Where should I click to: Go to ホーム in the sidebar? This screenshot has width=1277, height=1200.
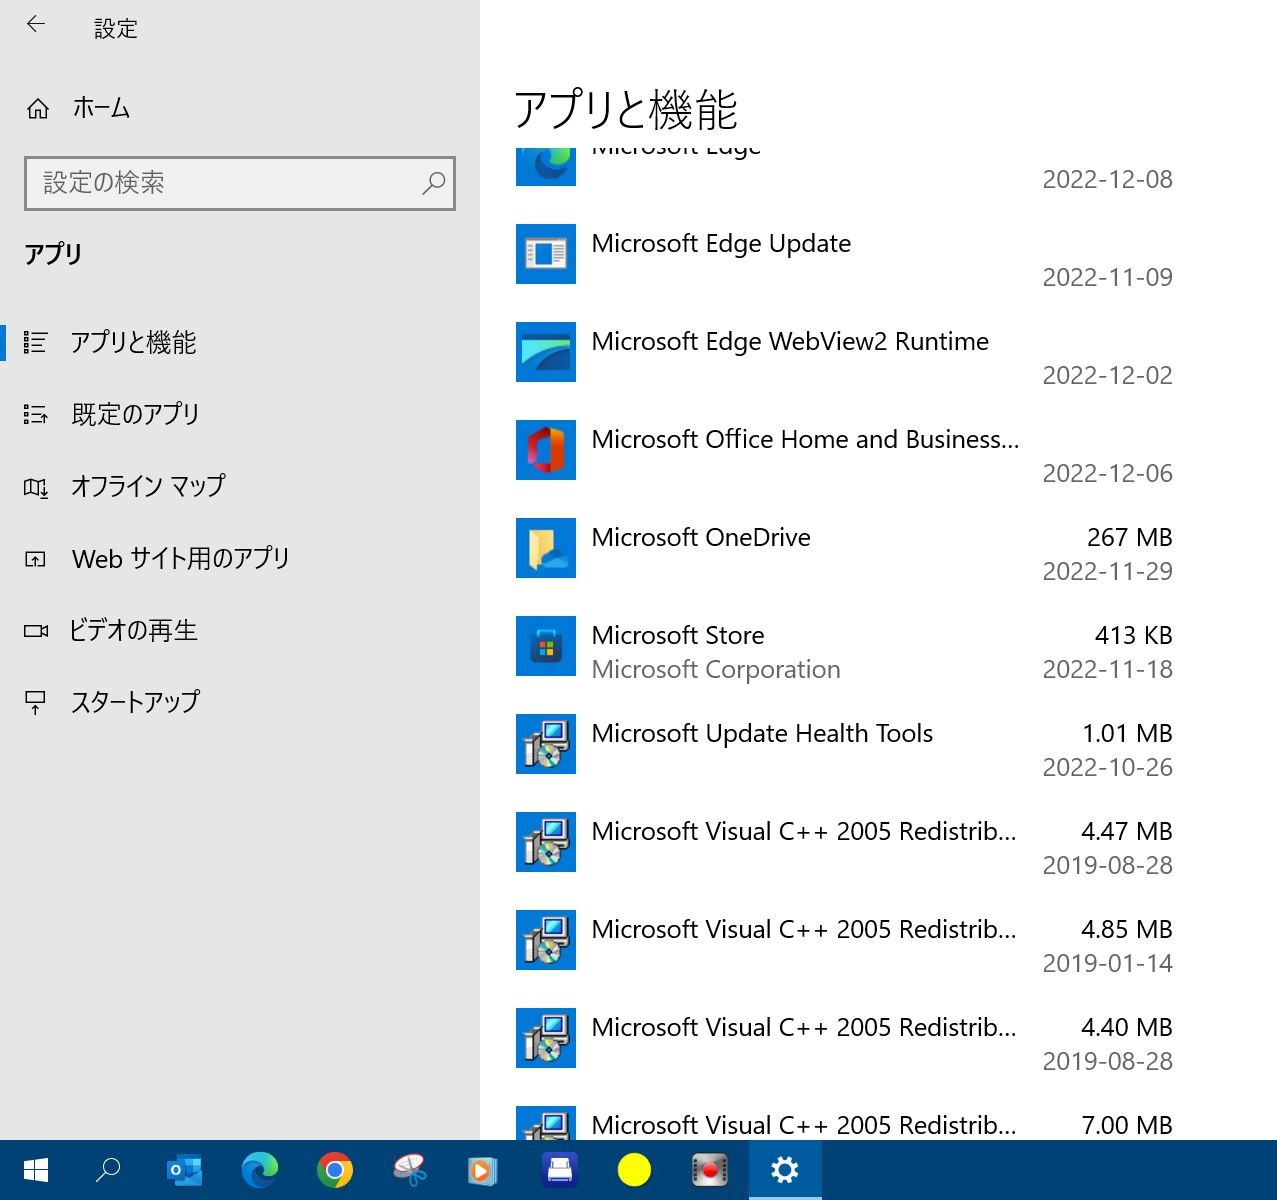(101, 108)
